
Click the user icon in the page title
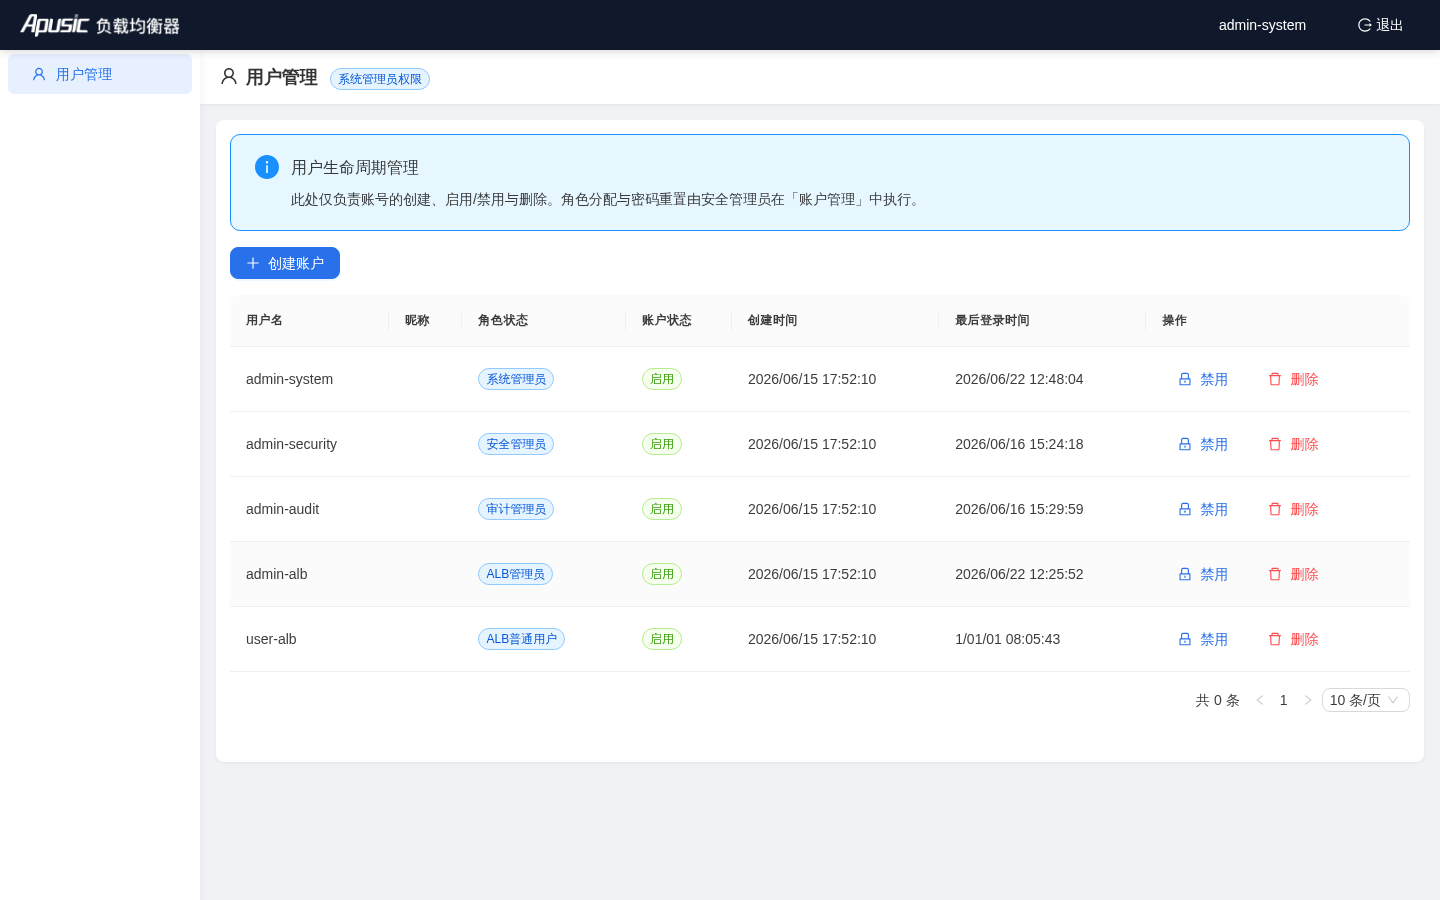229,77
